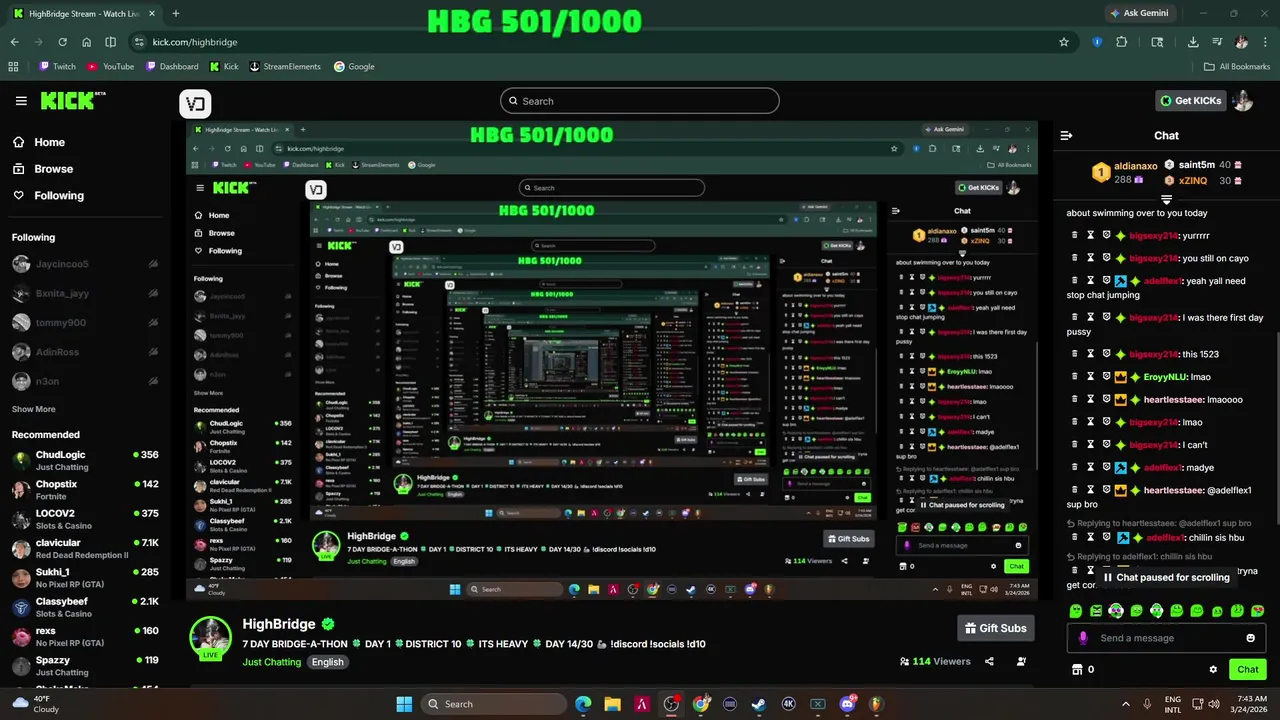
Task: Open the StreamElements bookmark
Action: click(x=285, y=66)
